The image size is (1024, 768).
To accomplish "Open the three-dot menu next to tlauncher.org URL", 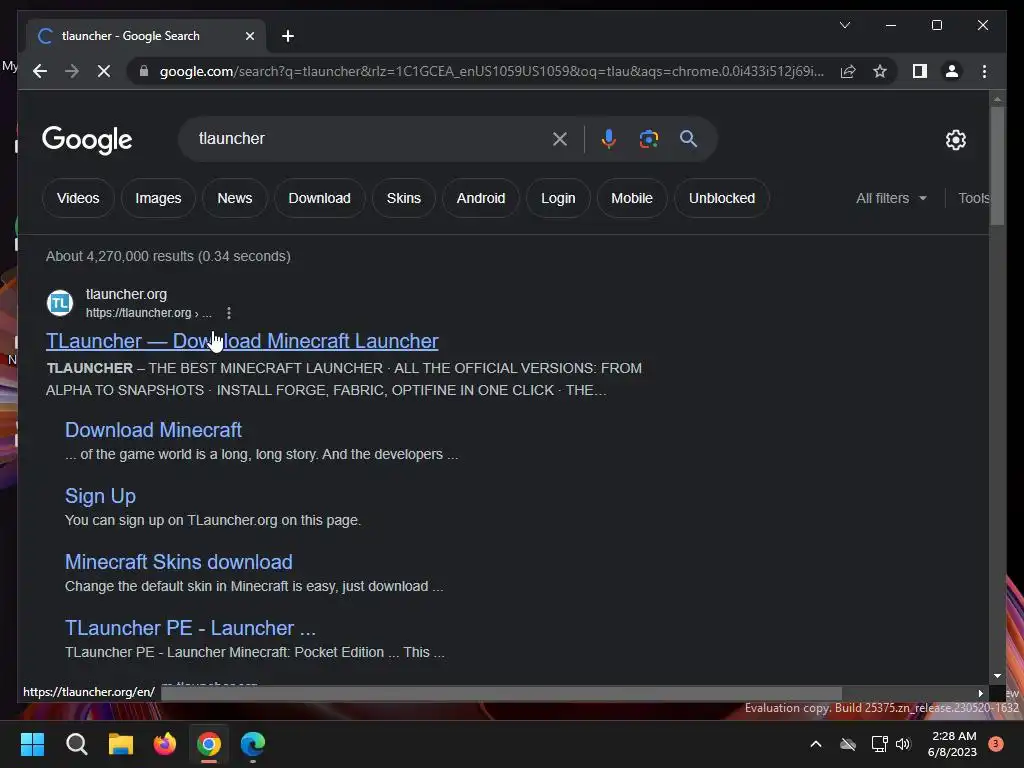I will tap(229, 313).
